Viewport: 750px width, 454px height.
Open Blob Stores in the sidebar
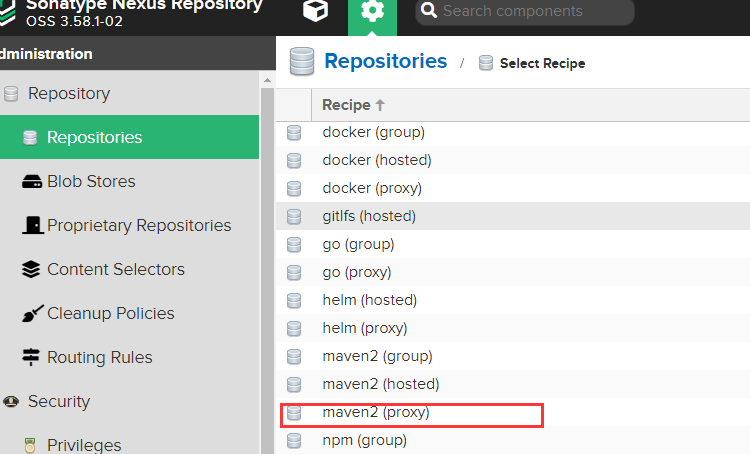(x=91, y=182)
